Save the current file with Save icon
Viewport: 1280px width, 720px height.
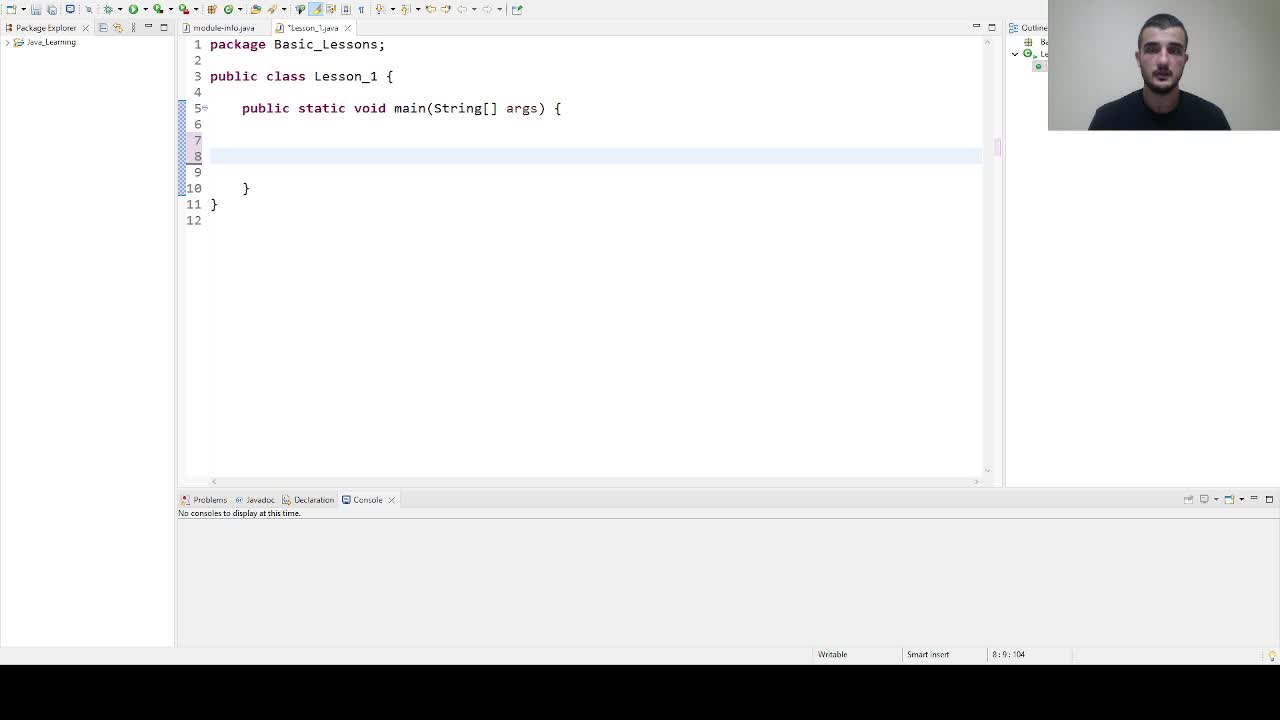(x=36, y=9)
